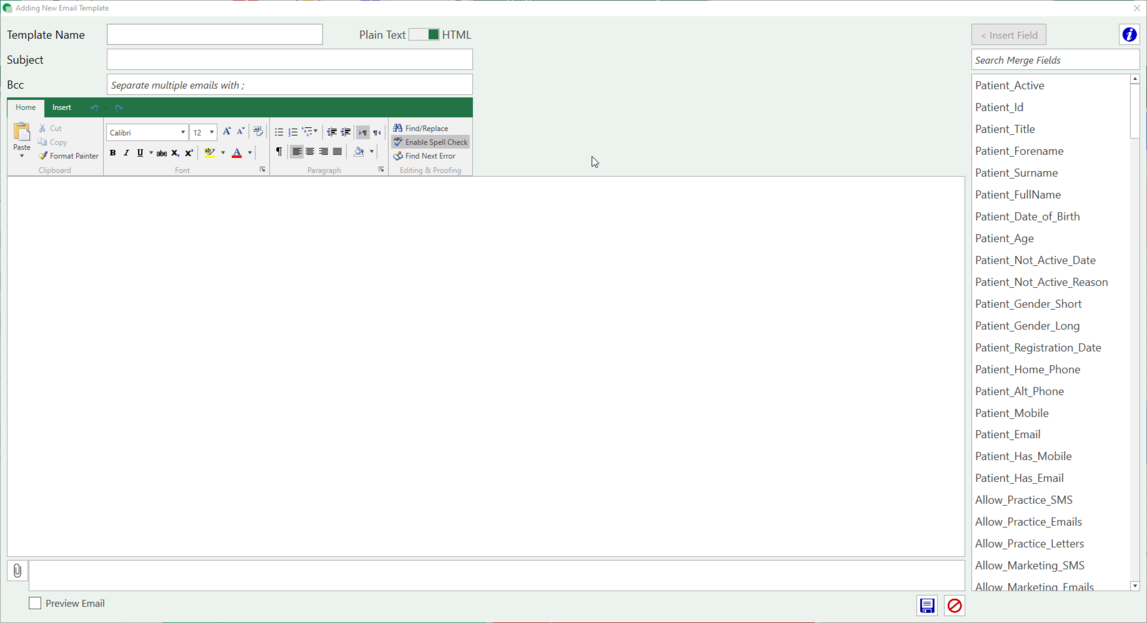The height and width of the screenshot is (623, 1147).
Task: Apply yellow text highlighting
Action: point(209,152)
